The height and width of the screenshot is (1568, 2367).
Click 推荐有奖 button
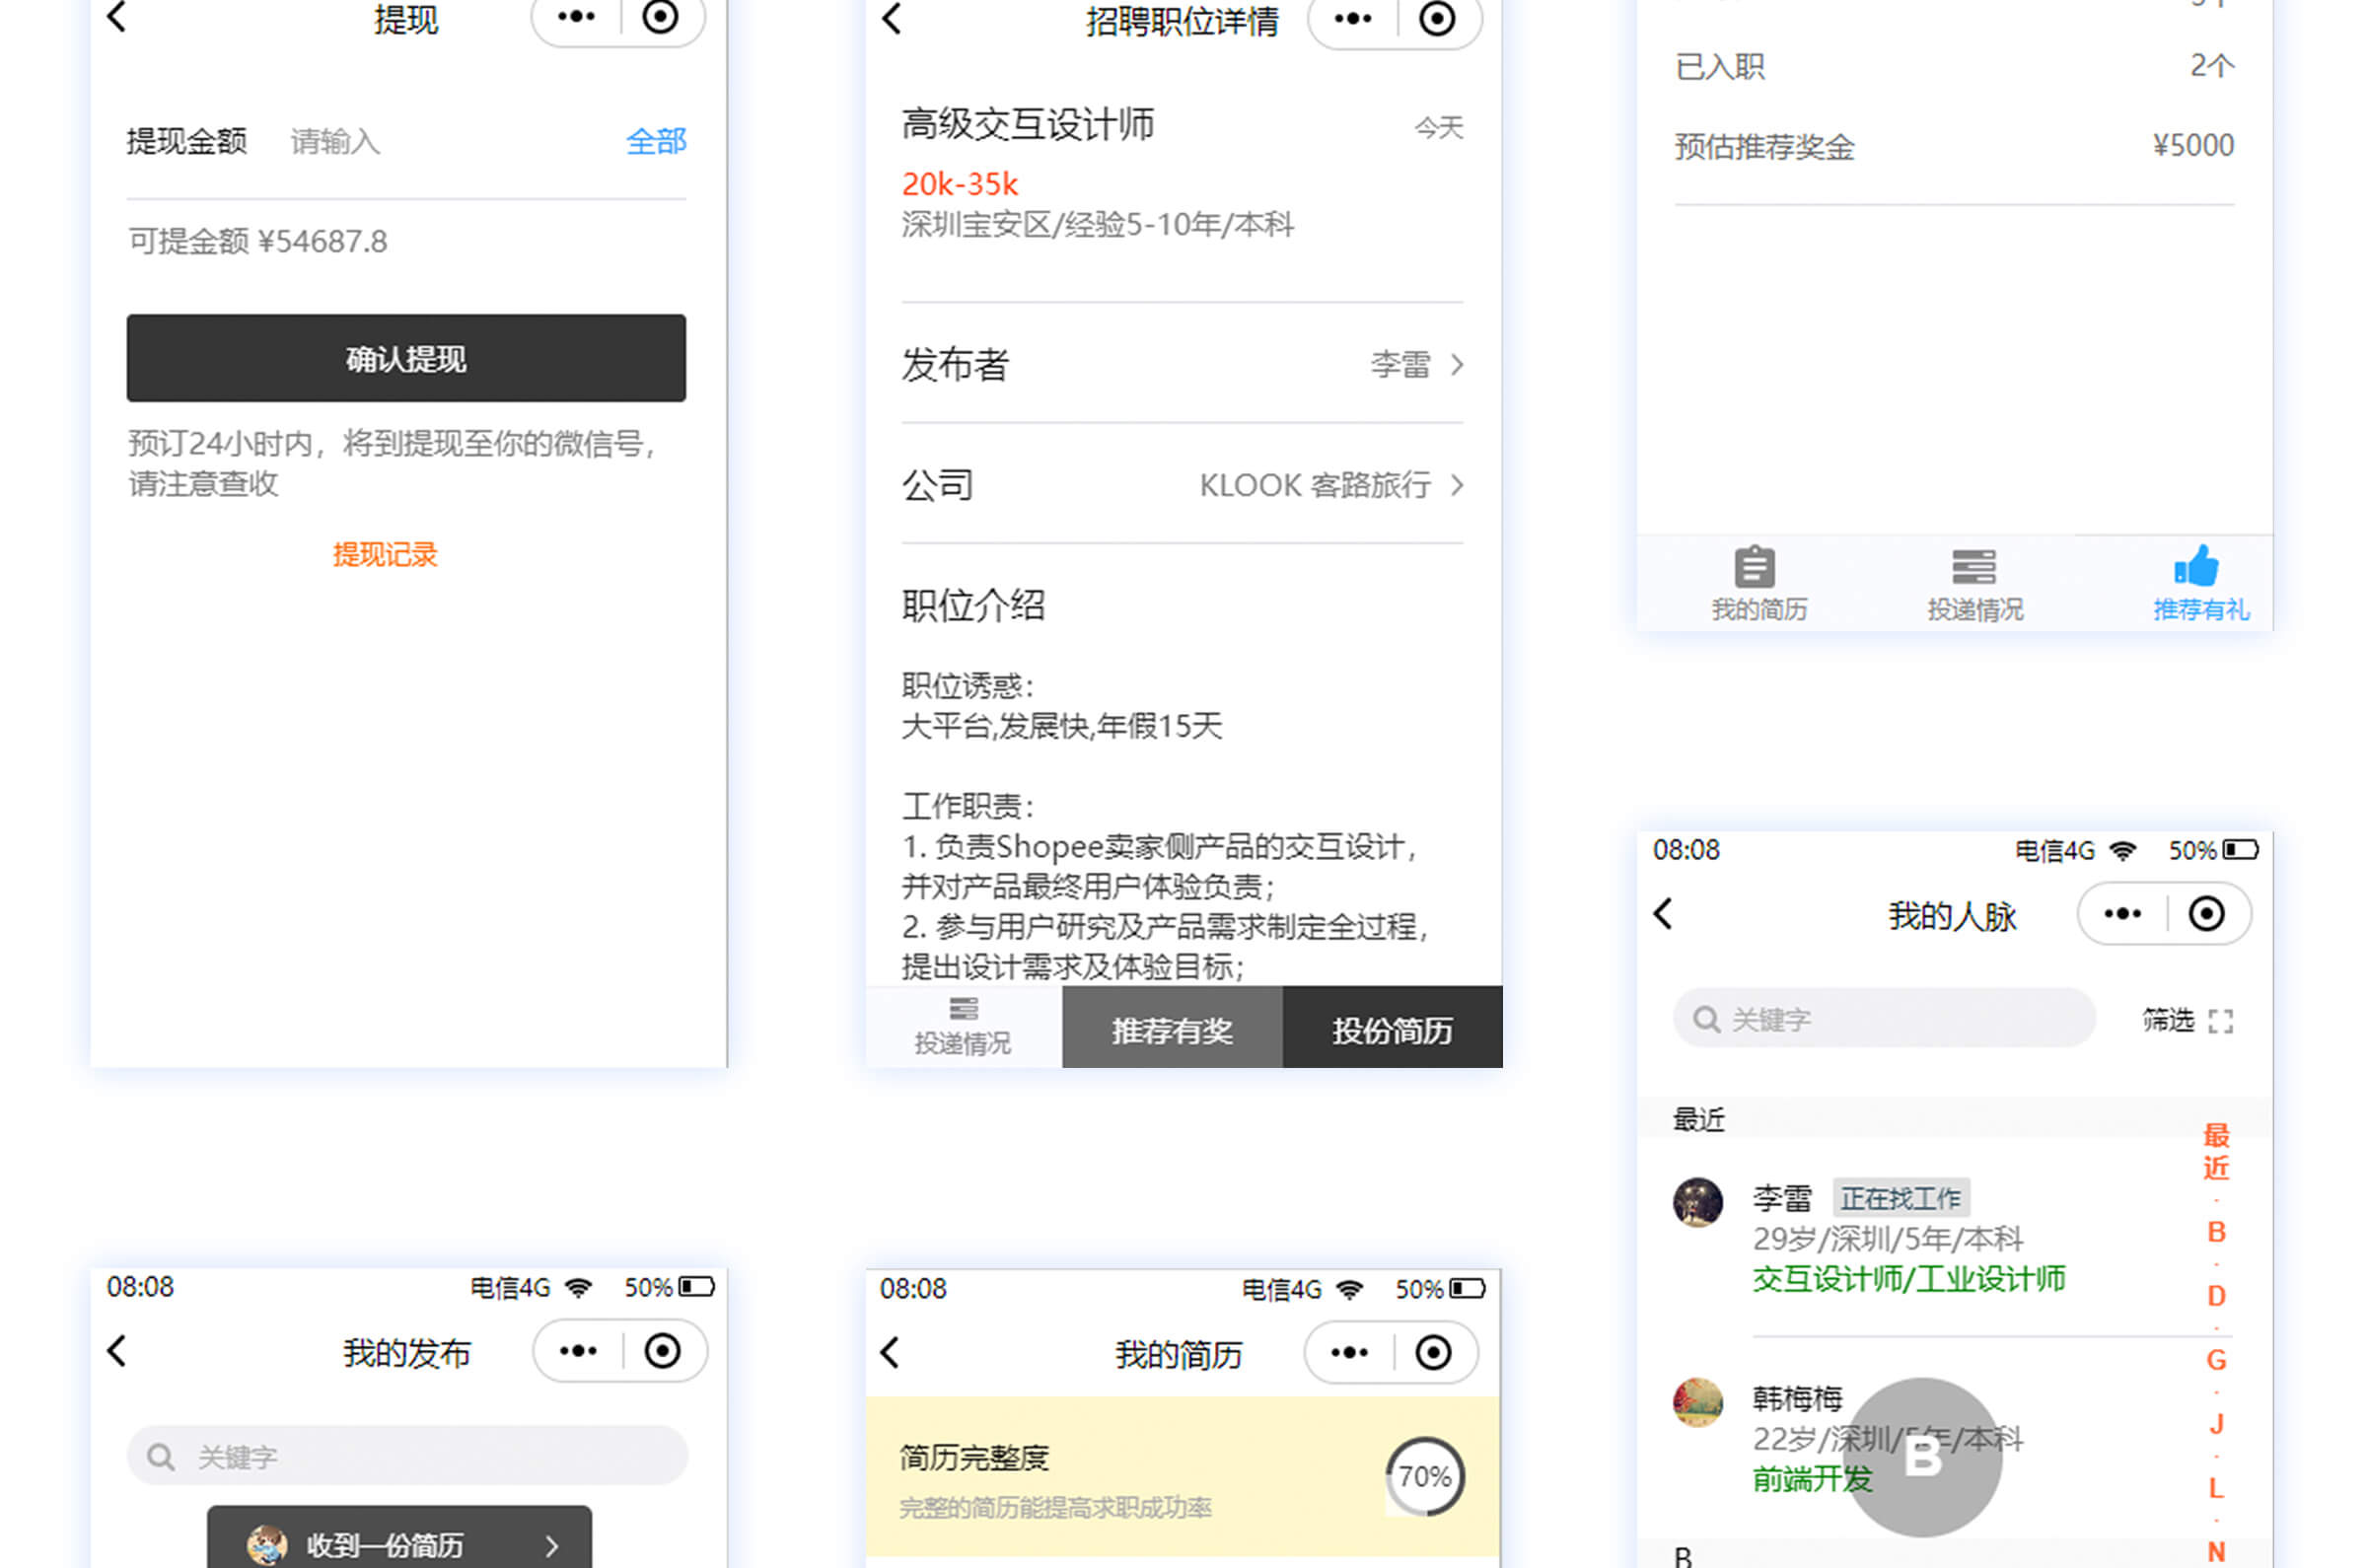coord(1171,1030)
